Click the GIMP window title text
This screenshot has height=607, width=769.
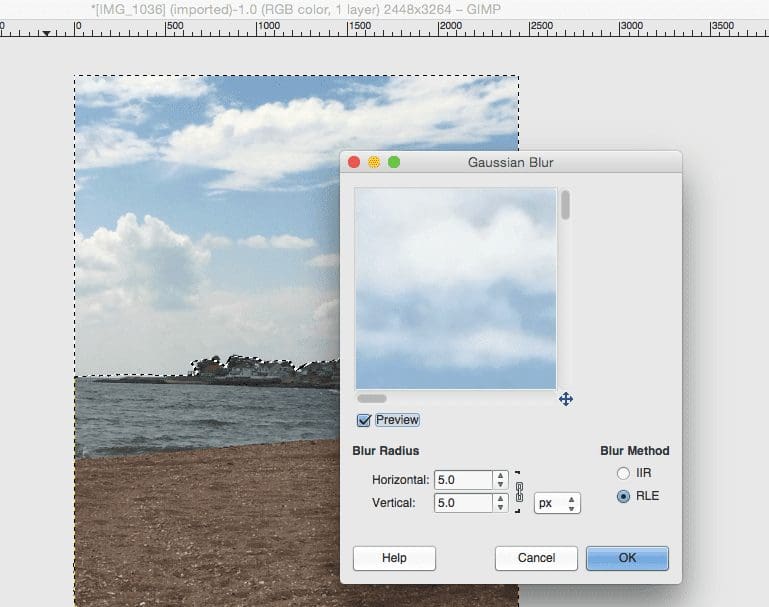[296, 9]
